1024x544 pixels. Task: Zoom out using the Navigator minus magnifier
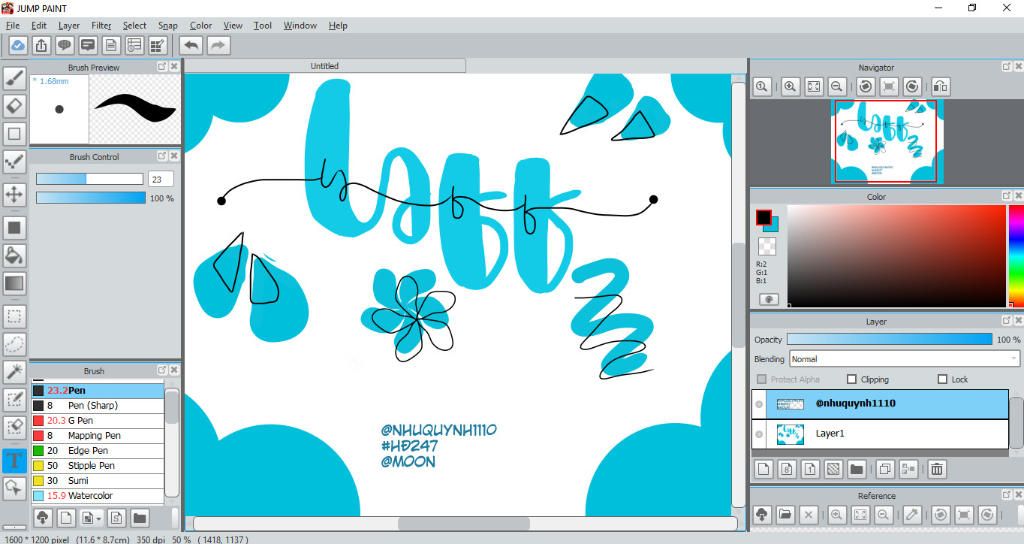(837, 86)
